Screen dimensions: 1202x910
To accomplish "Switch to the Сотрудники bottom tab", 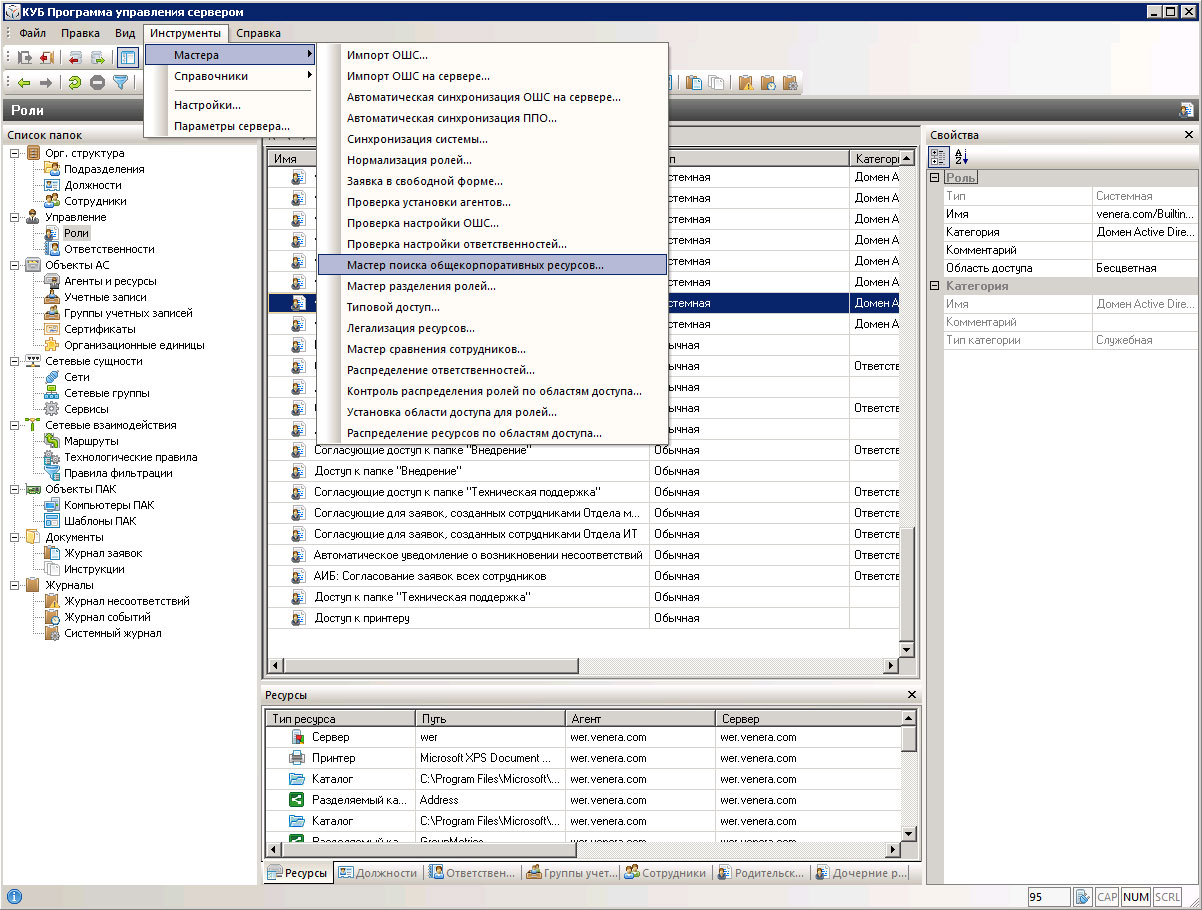I will (x=665, y=873).
